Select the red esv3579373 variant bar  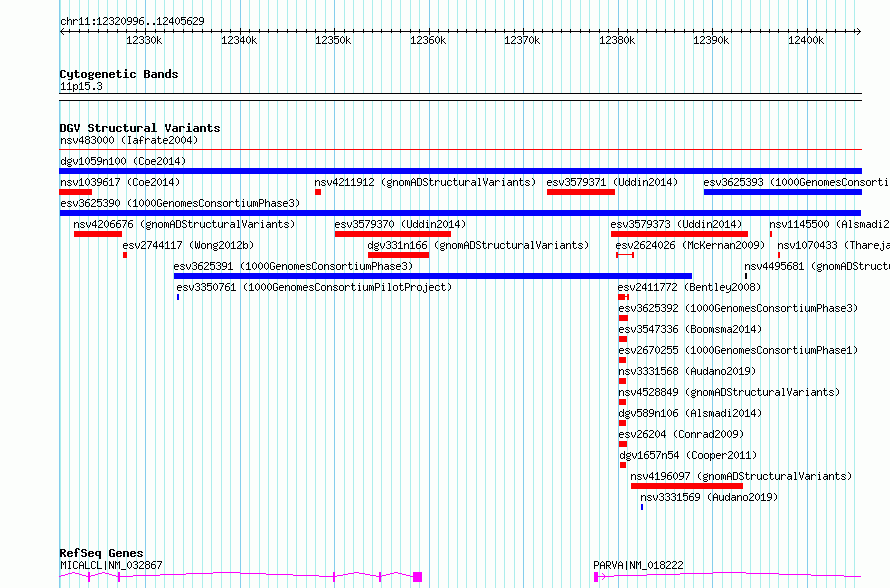[x=679, y=234]
